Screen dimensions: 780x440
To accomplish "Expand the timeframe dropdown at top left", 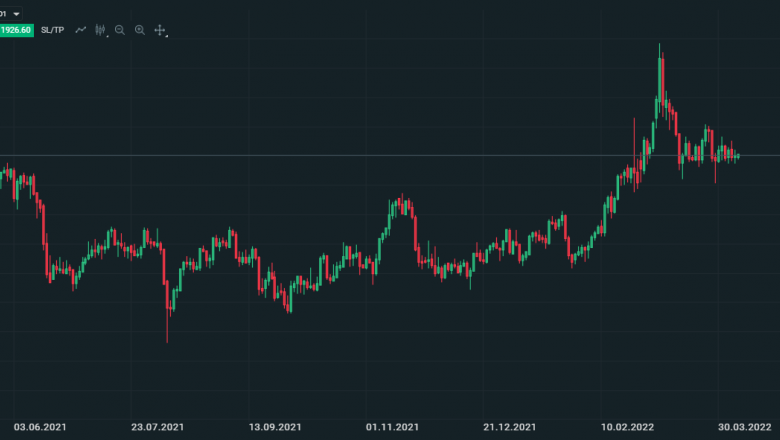I will coord(16,13).
